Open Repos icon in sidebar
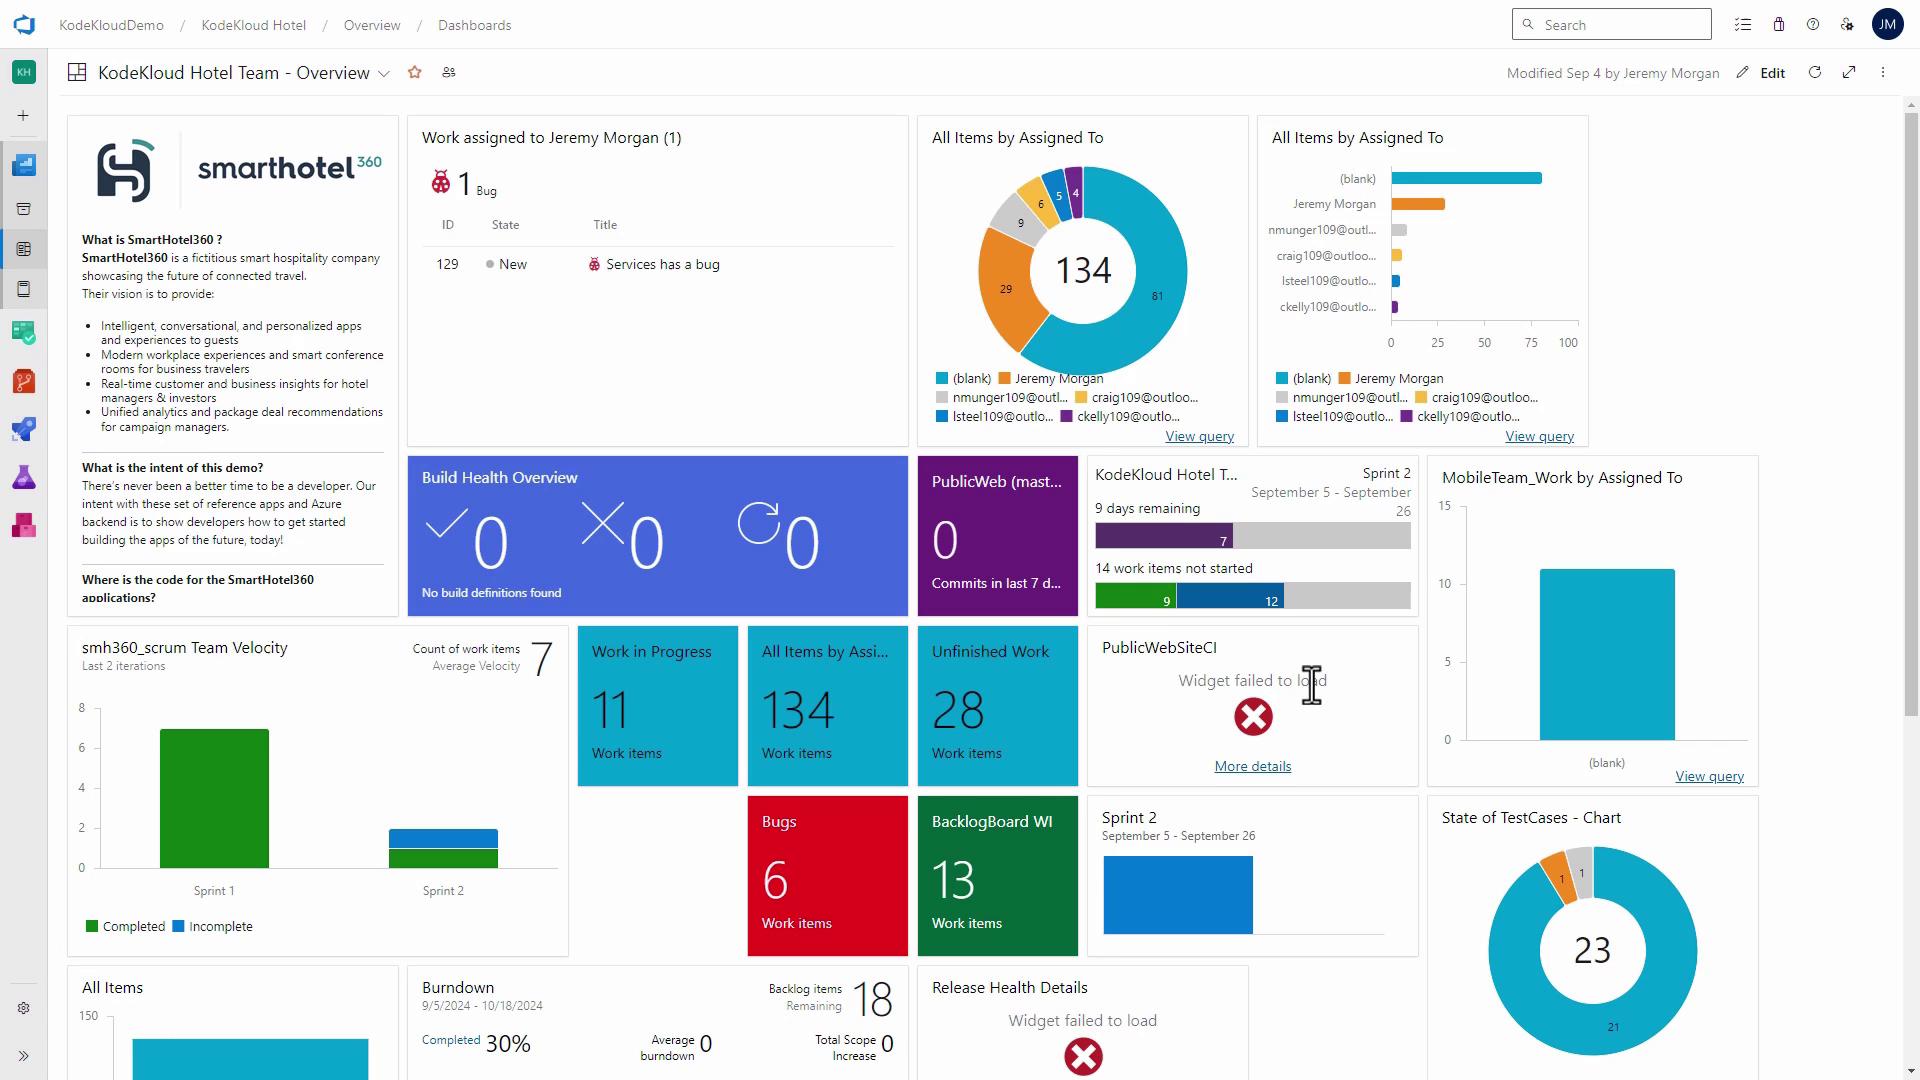 (x=24, y=381)
